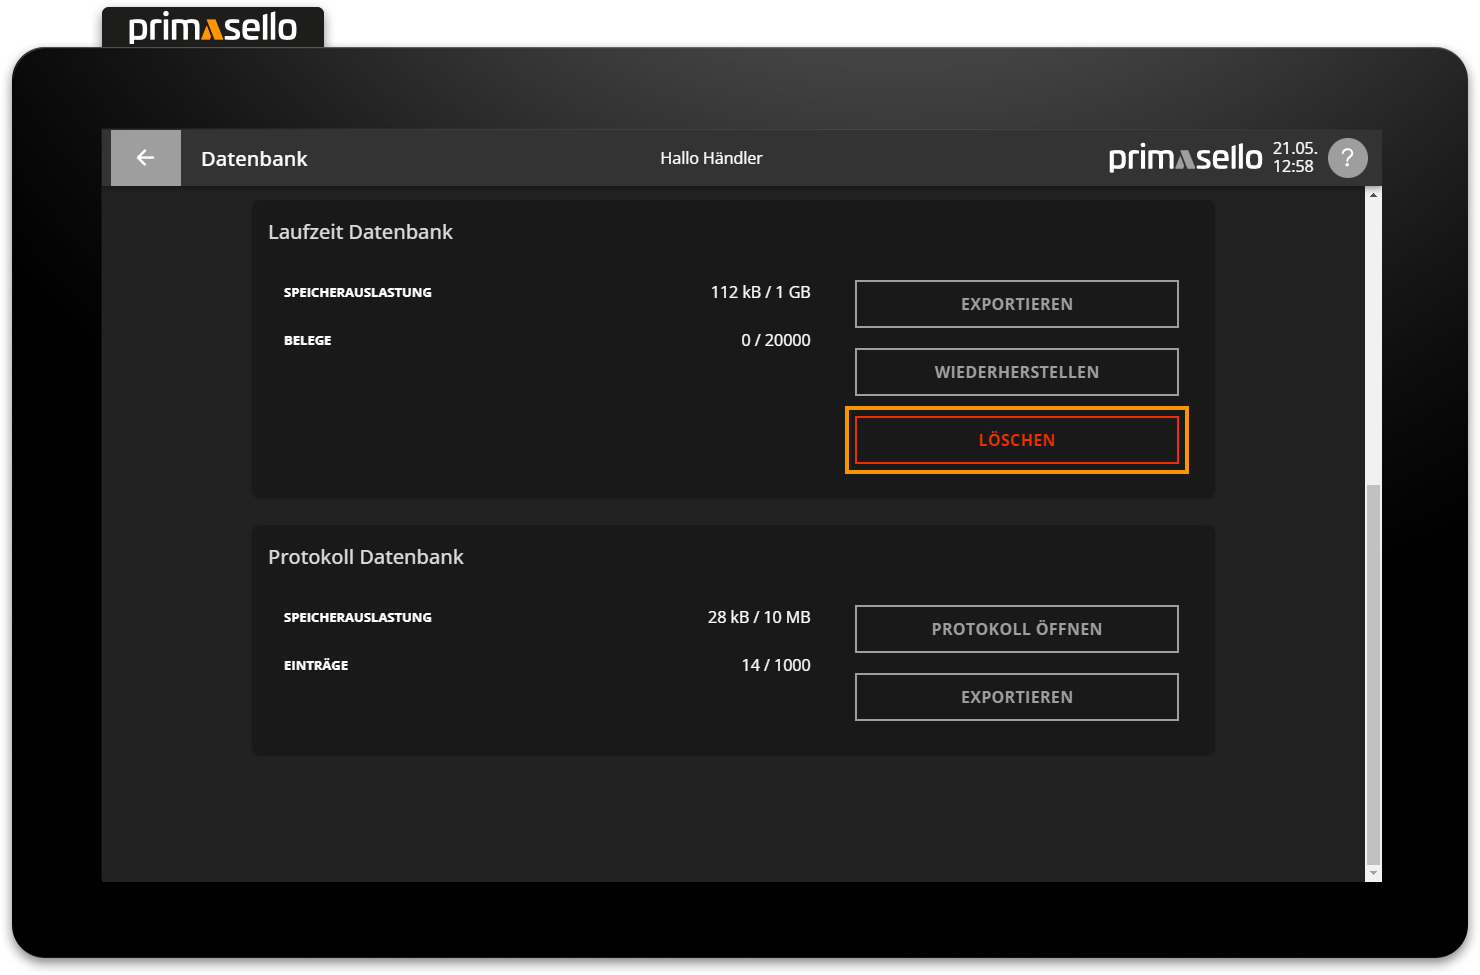Click the primasello logo in the header bar
The height and width of the screenshot is (975, 1480).
click(x=1185, y=158)
